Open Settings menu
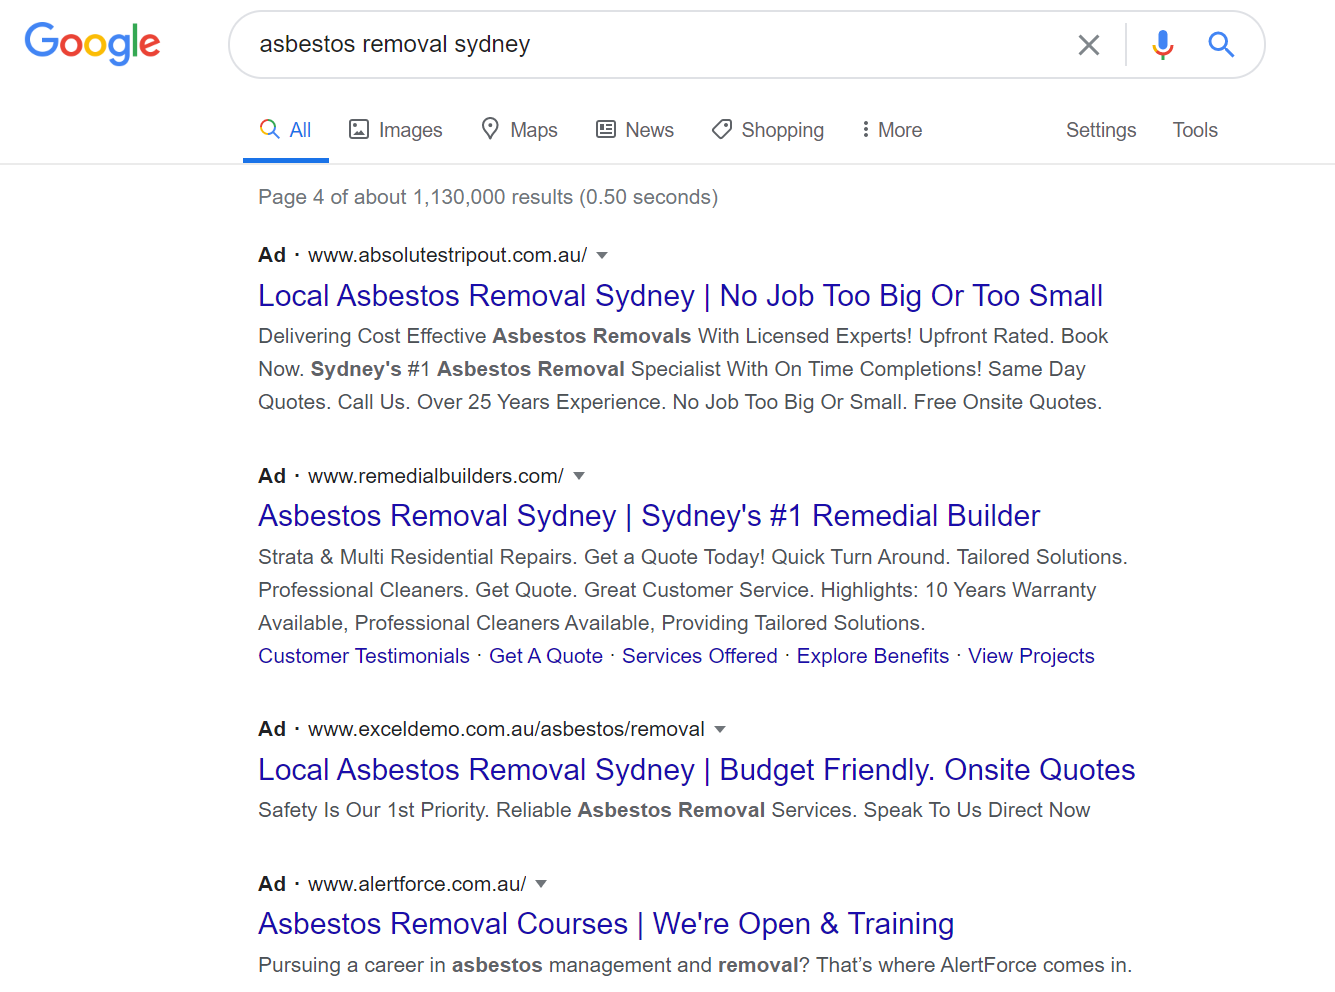Screen dimensions: 1335x992 (x=1101, y=130)
